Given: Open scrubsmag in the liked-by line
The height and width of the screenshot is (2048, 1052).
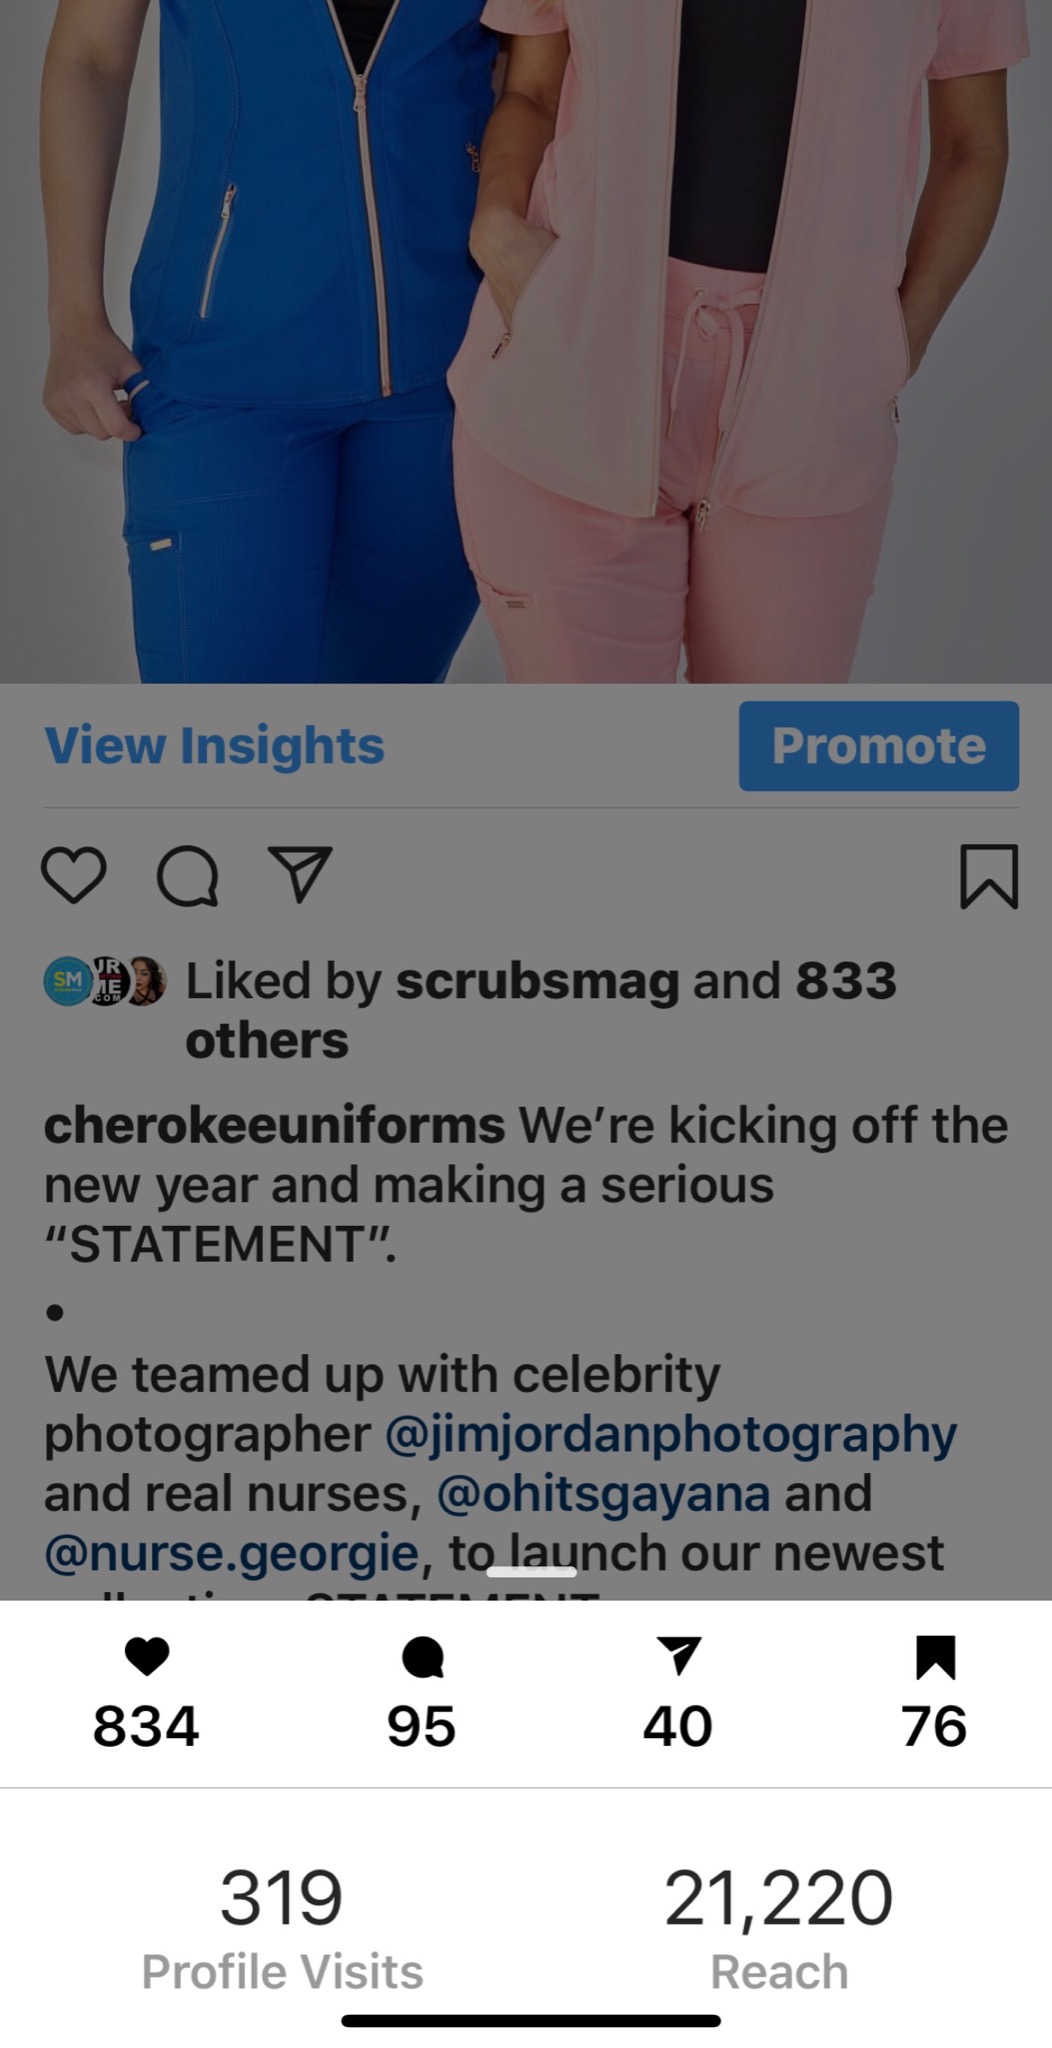Looking at the screenshot, I should pos(538,981).
